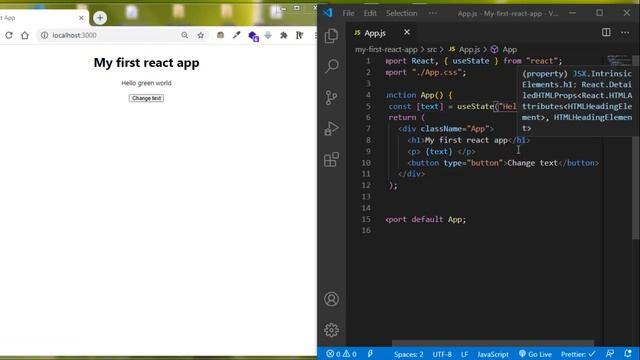Click Prettier status bar item

[578, 354]
